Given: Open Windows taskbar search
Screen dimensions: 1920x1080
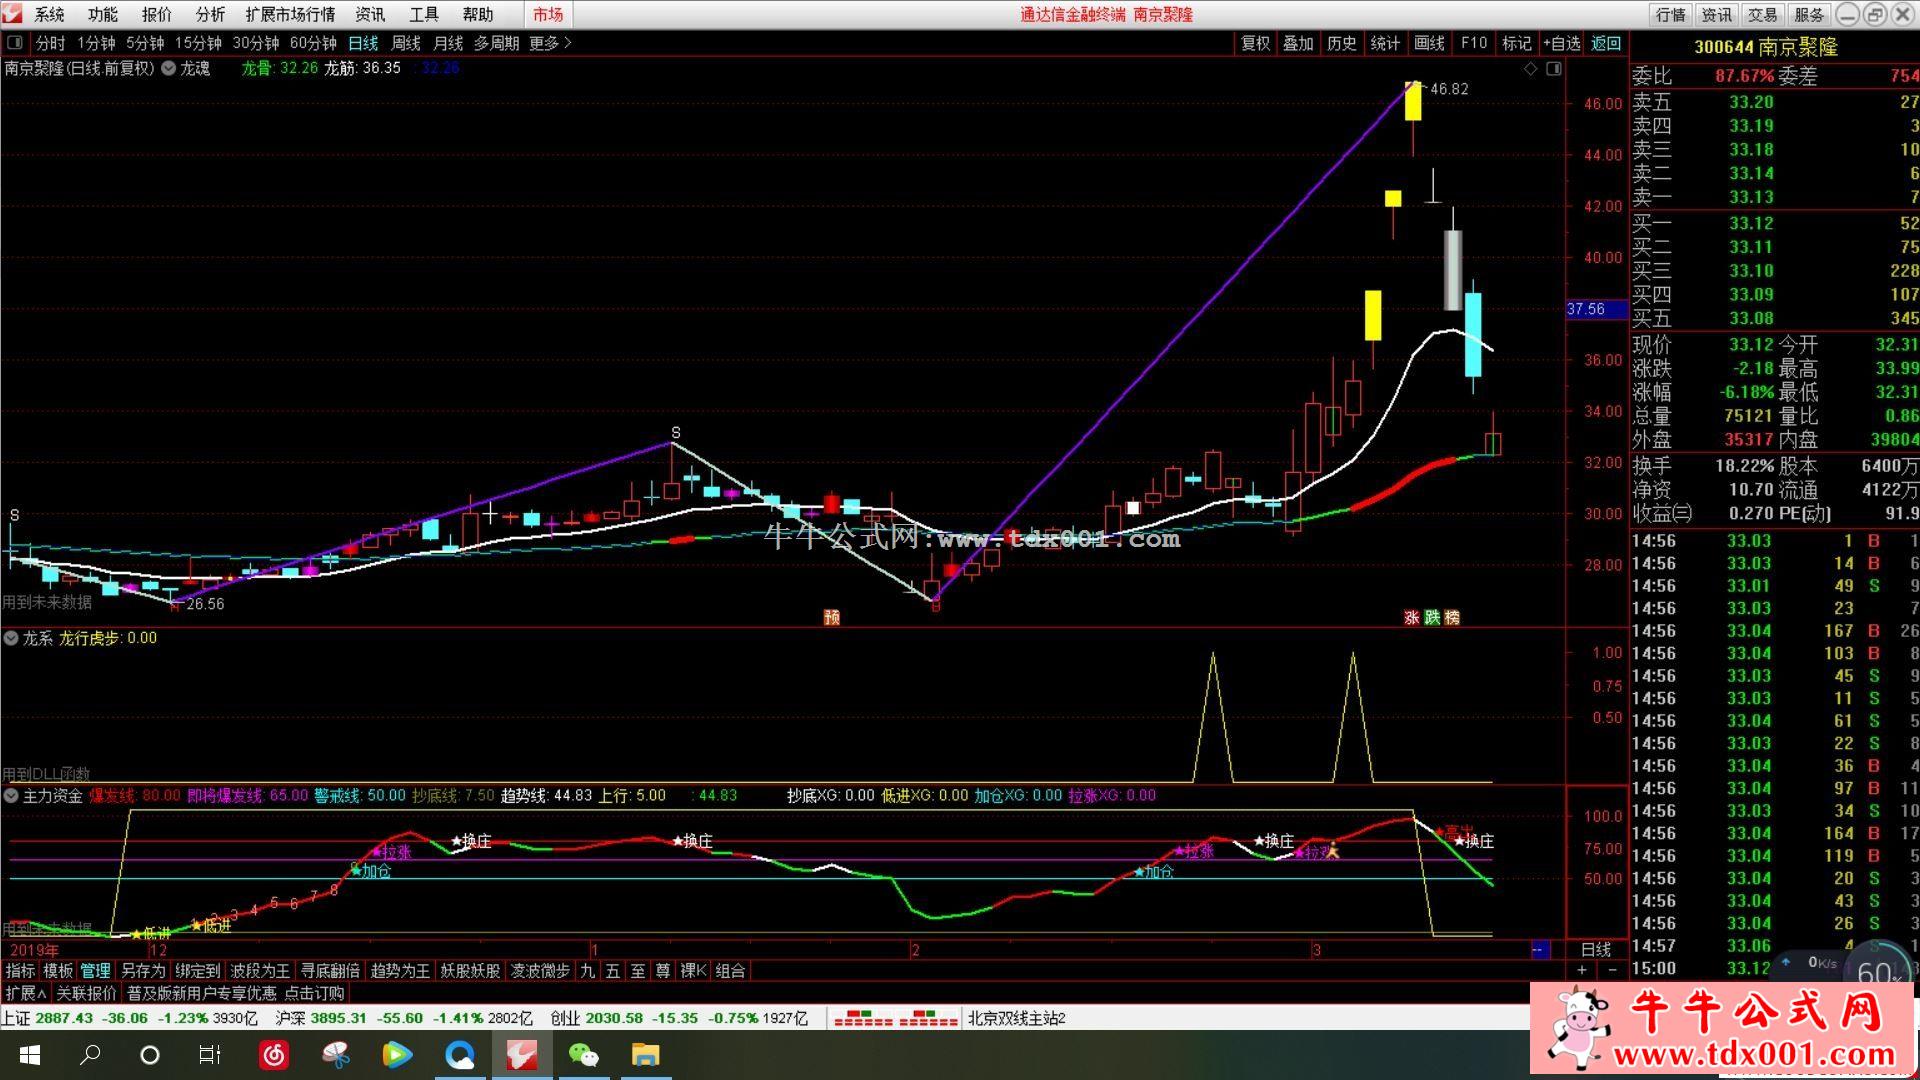Looking at the screenshot, I should tap(90, 1055).
